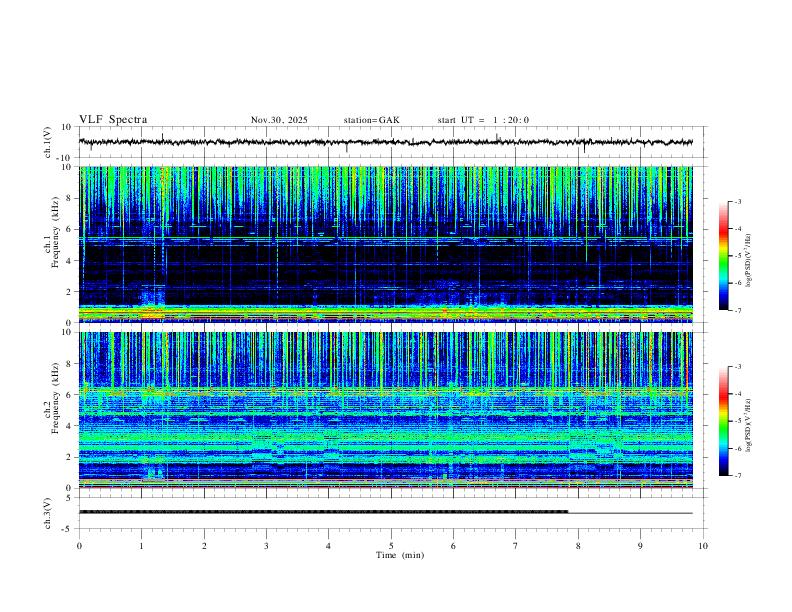792x612 pixels.
Task: Click time axis tick label "8"
Action: (x=578, y=546)
